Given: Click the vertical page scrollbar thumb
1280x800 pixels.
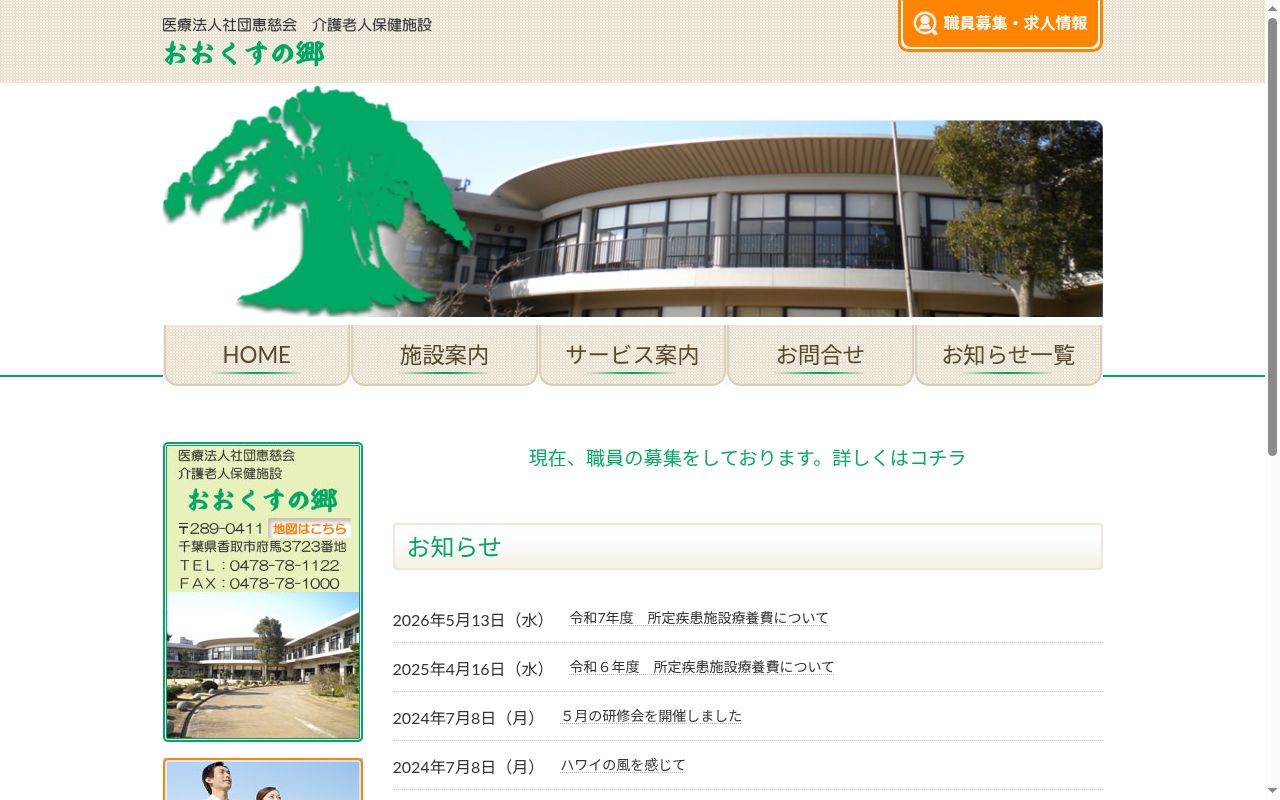Looking at the screenshot, I should 1272,238.
